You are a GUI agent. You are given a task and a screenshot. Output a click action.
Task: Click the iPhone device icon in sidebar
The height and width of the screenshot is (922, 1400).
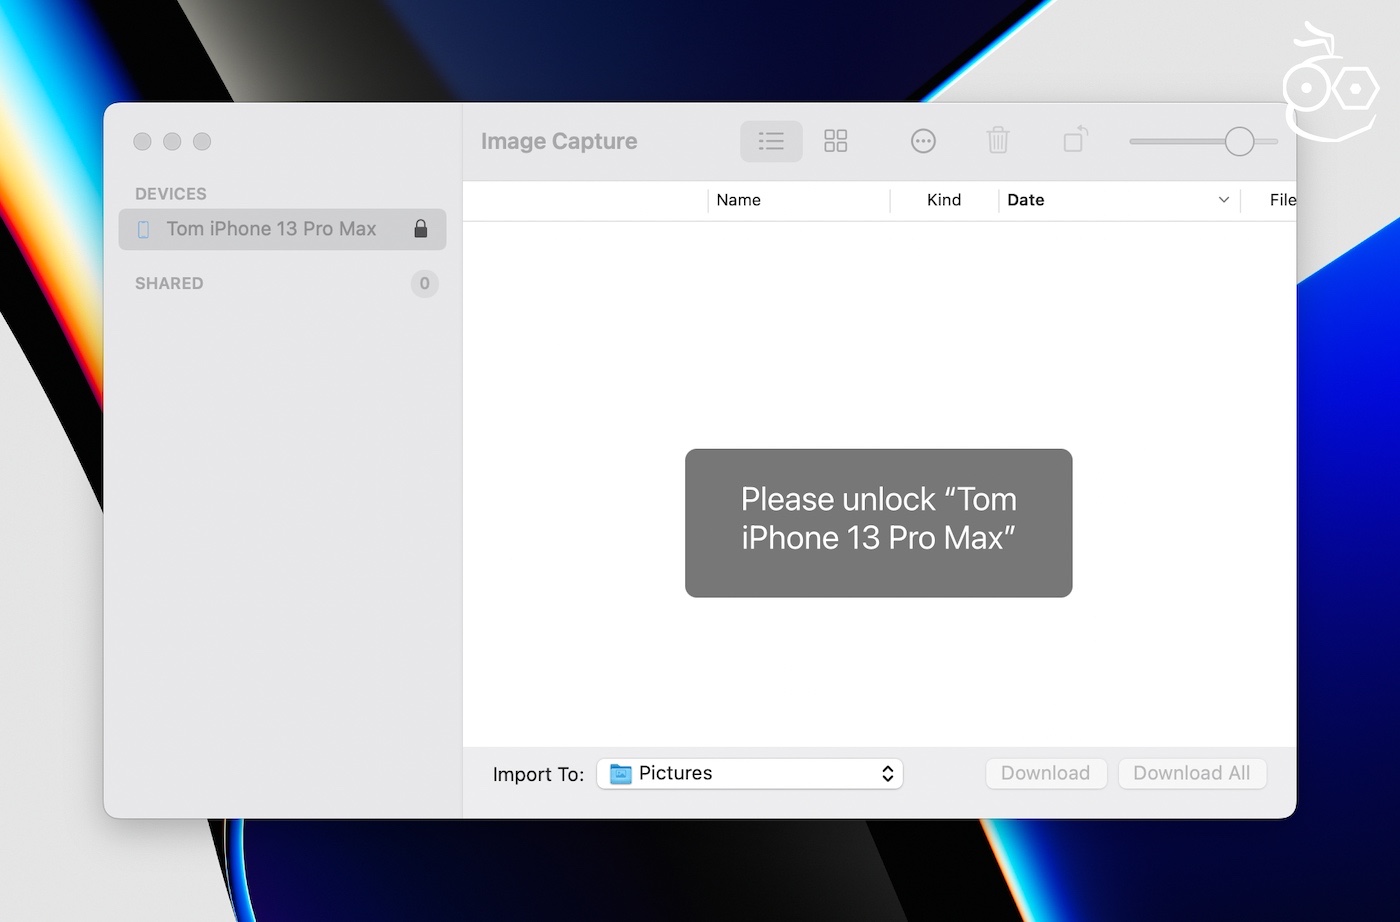click(x=143, y=229)
